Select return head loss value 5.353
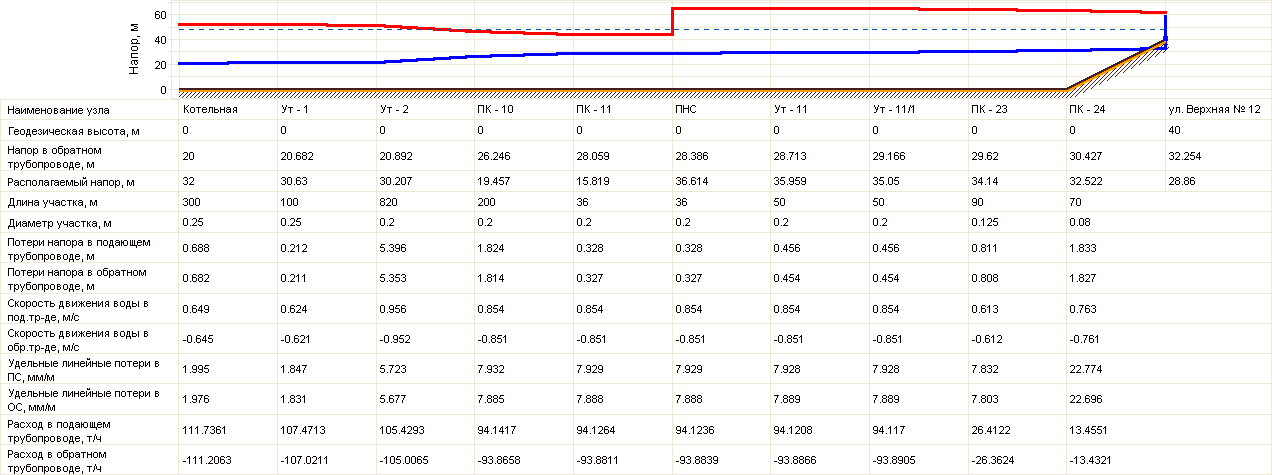Viewport: 1272px width, 475px height. 393,278
